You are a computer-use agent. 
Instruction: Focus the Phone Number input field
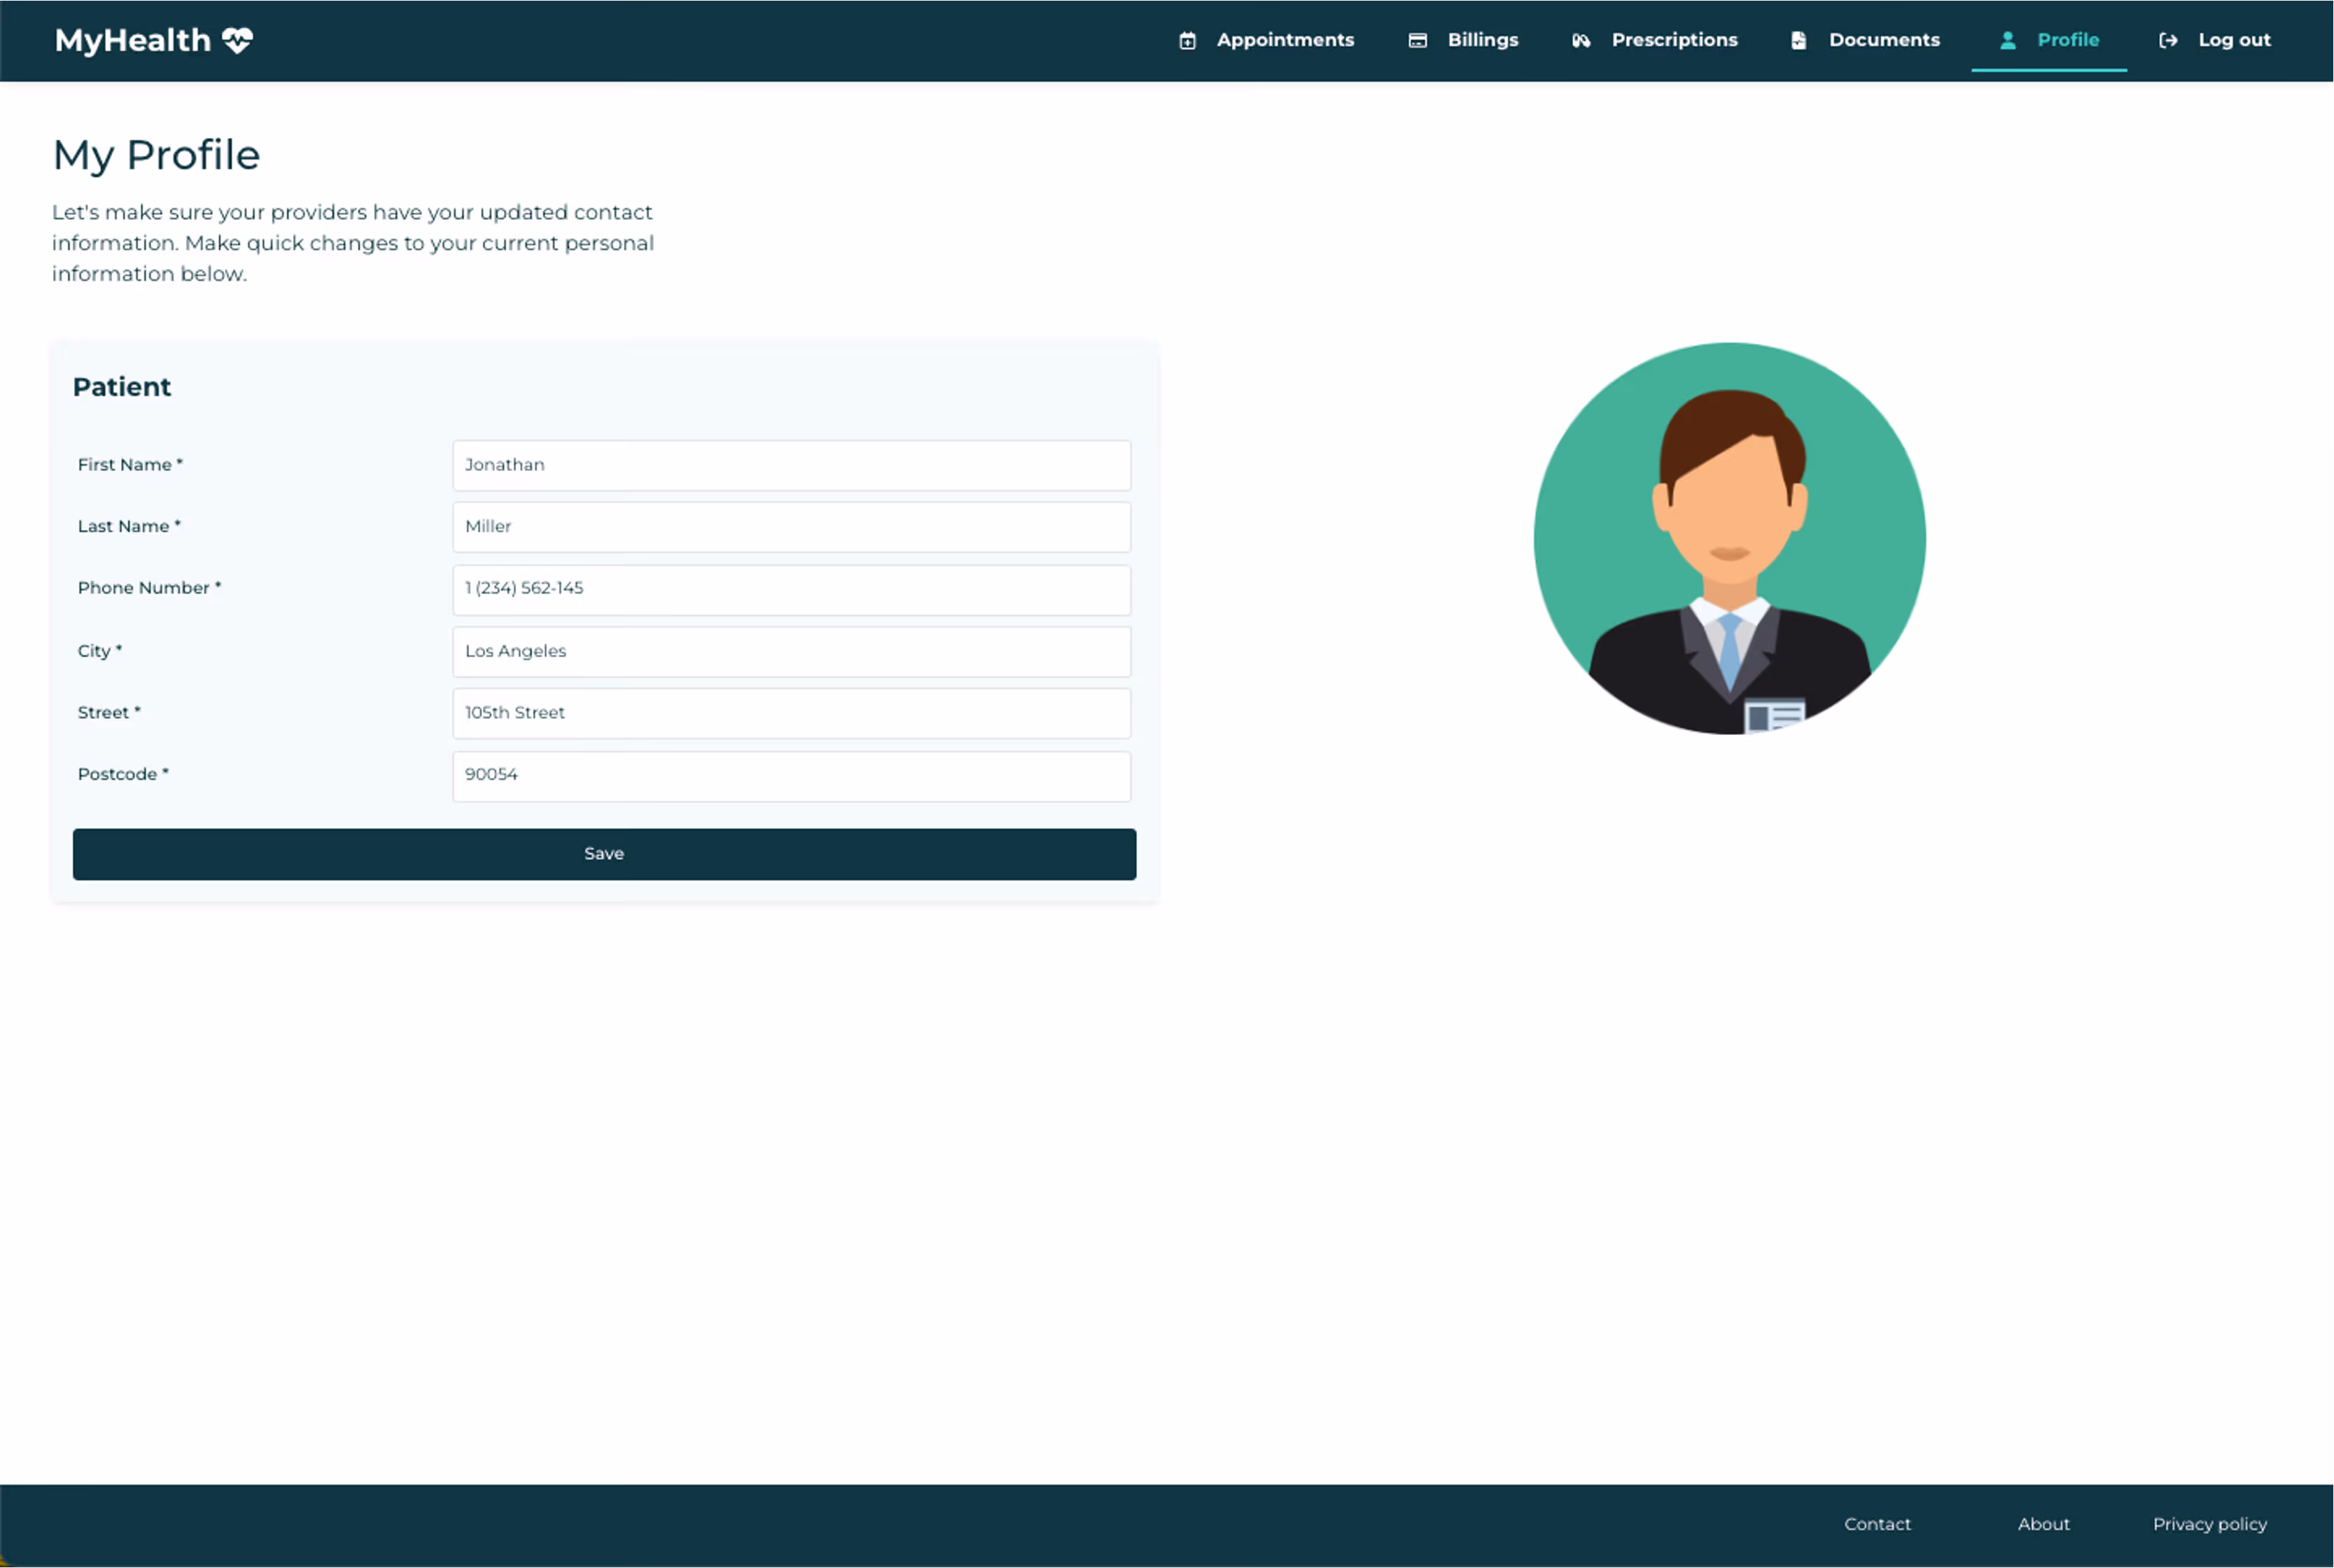[791, 589]
